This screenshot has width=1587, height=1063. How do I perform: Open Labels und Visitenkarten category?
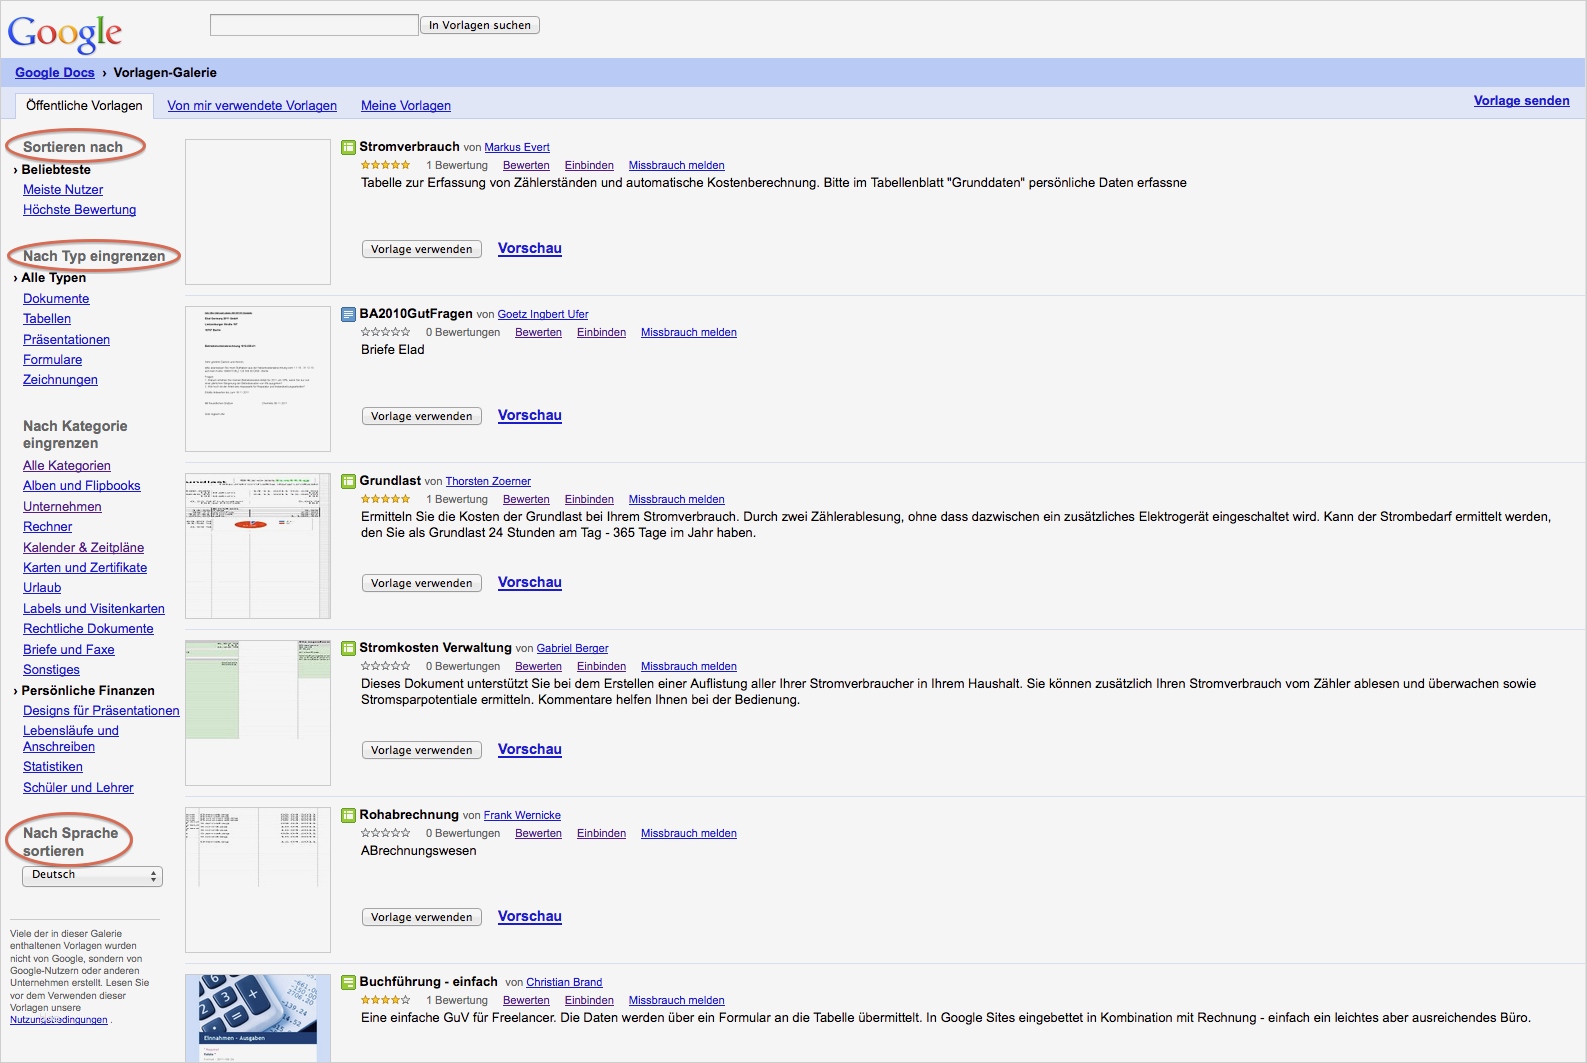click(x=94, y=609)
